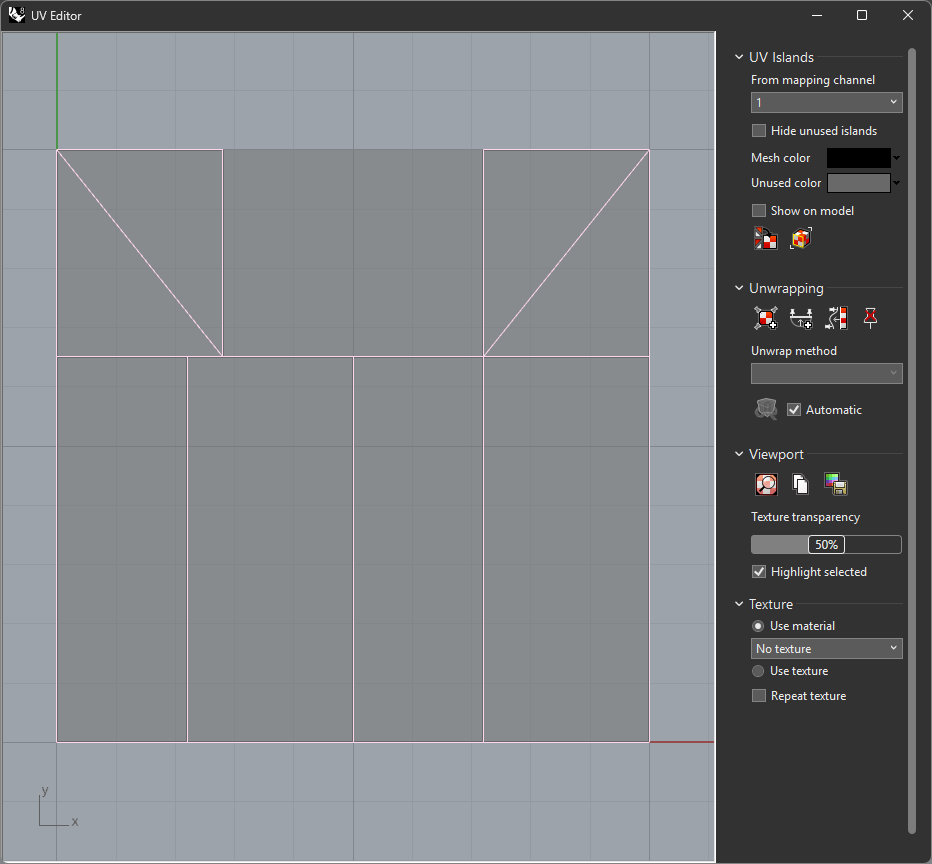Enable the Hide unused islands checkbox
This screenshot has width=932, height=864.
coord(759,131)
